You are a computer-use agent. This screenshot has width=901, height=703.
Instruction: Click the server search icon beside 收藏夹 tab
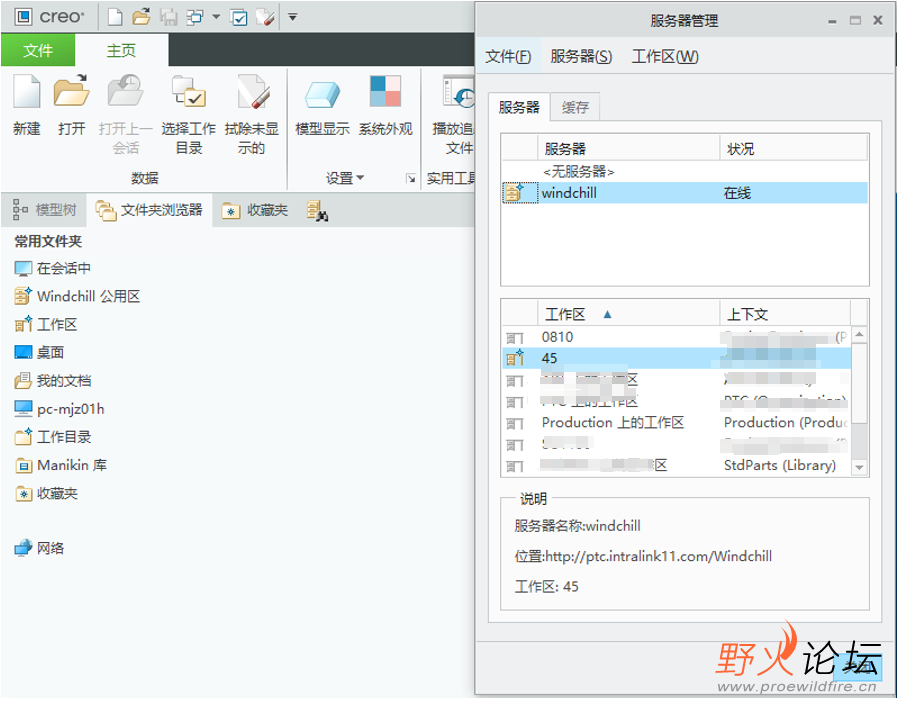[317, 211]
